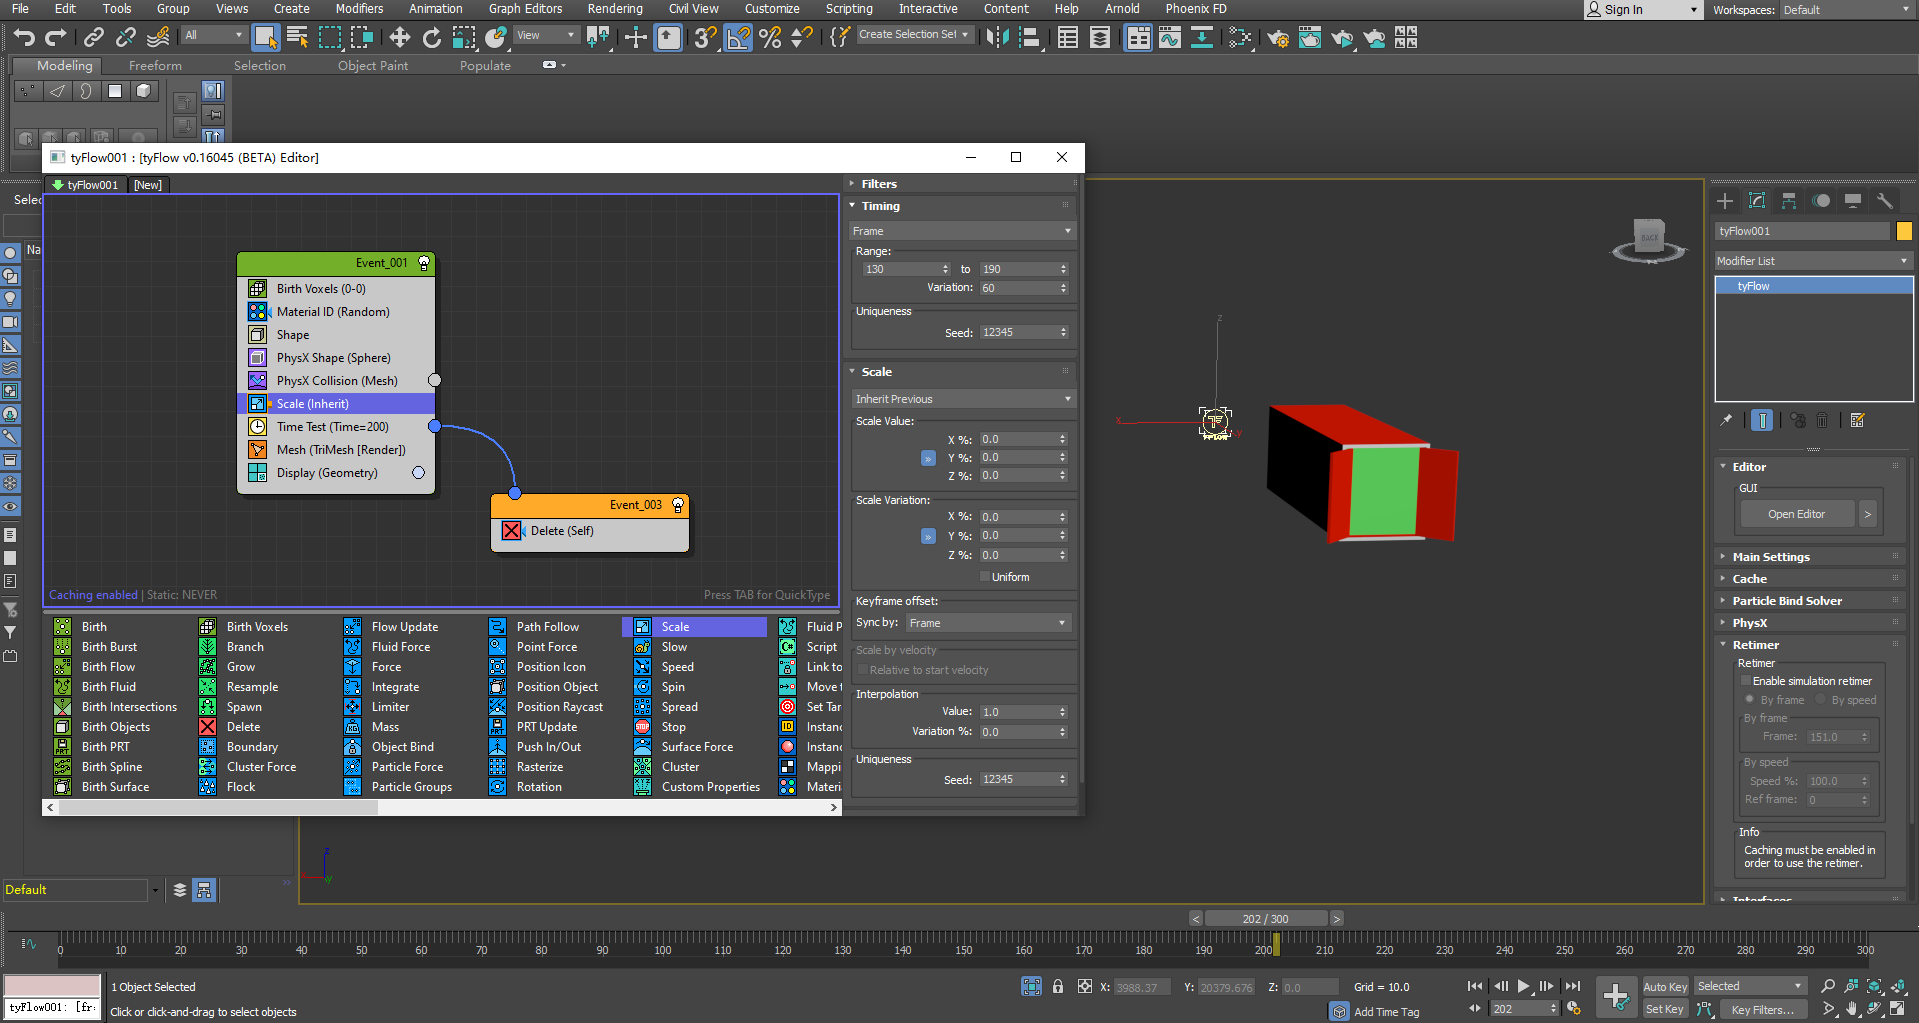
Task: Toggle the Angle Snap tool
Action: pyautogui.click(x=738, y=38)
